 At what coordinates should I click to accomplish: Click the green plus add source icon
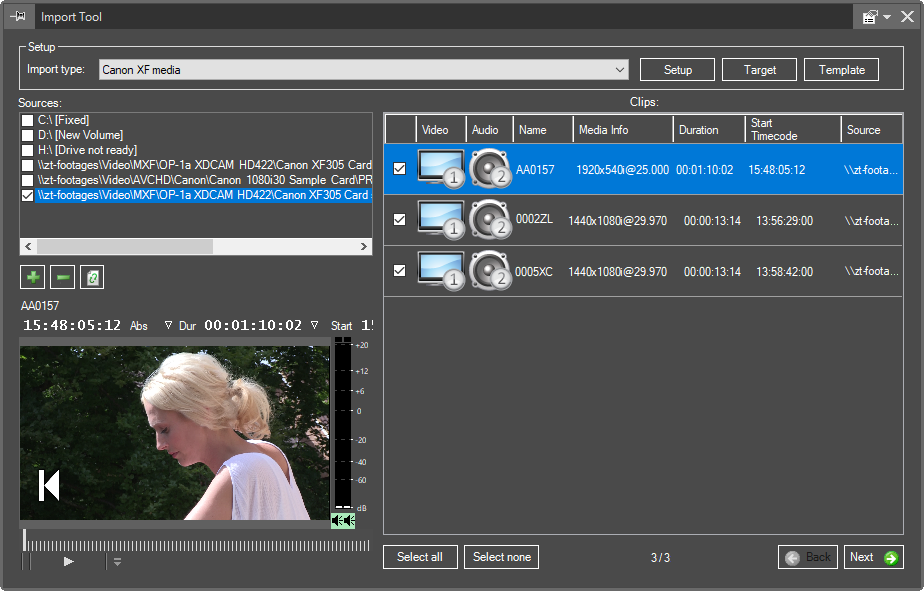[32, 277]
